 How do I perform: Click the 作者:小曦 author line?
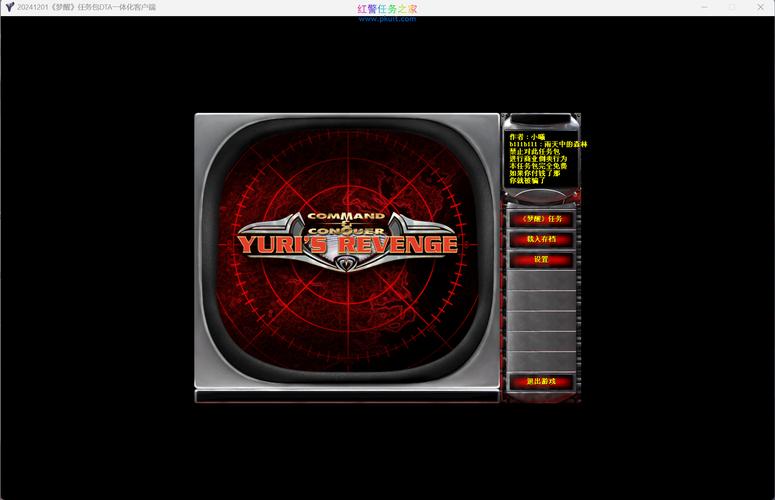coord(527,136)
